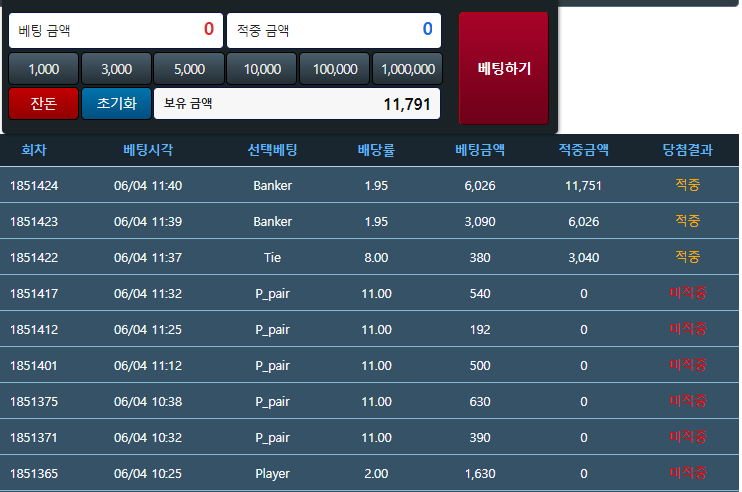Image resolution: width=742 pixels, height=492 pixels.
Task: Click Banker in round 1851423 row
Action: (273, 221)
